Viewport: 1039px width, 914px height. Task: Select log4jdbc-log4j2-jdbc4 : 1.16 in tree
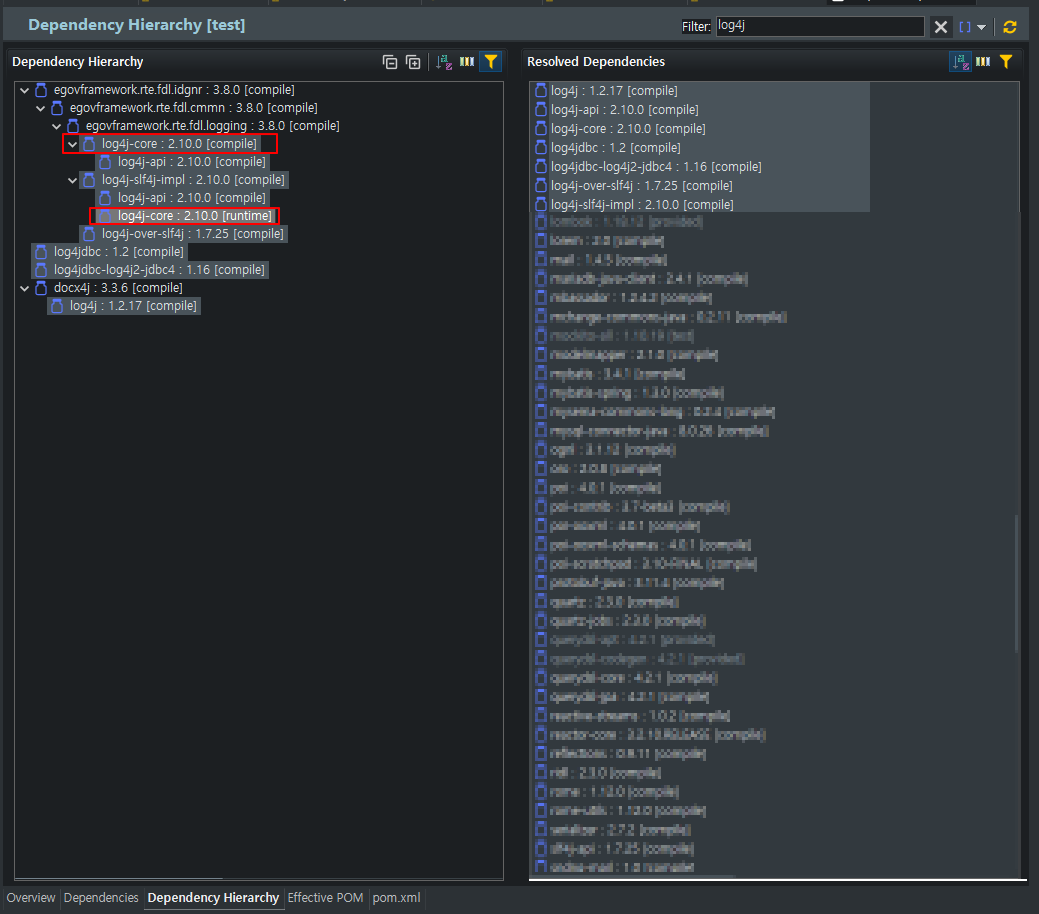[x=159, y=269]
